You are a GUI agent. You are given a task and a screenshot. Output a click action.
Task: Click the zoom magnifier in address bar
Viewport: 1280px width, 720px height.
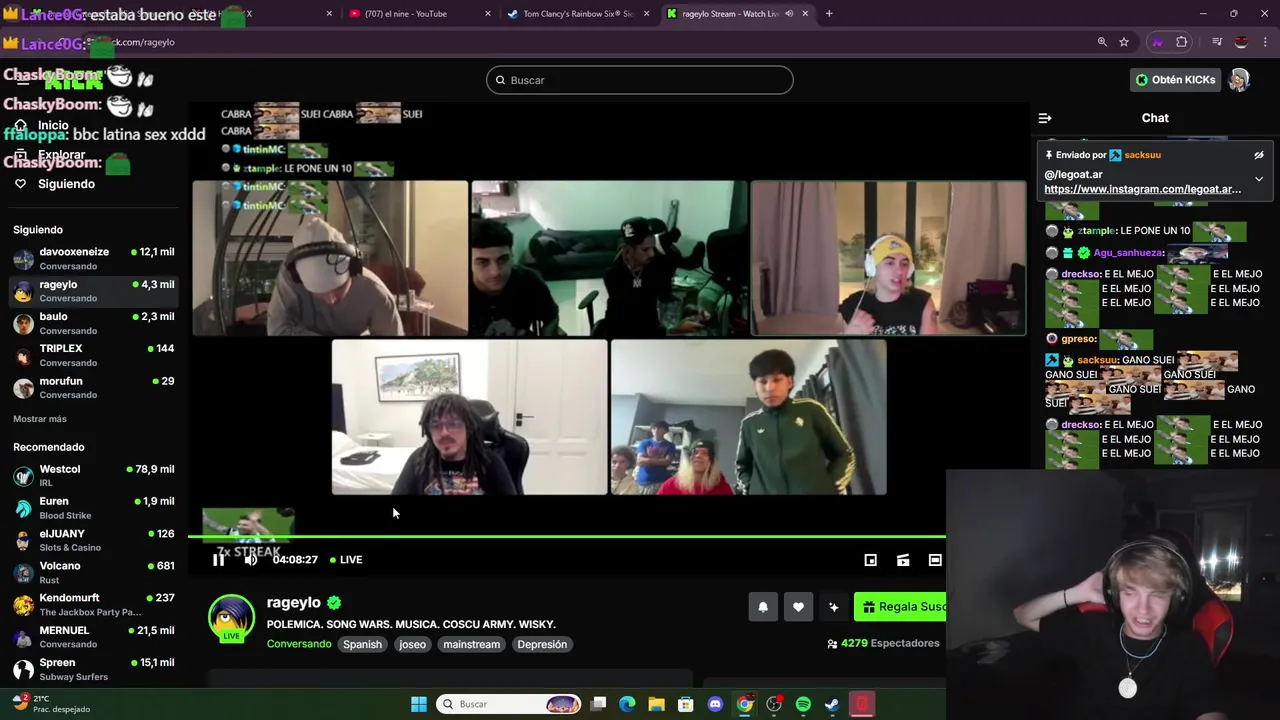(x=1102, y=42)
